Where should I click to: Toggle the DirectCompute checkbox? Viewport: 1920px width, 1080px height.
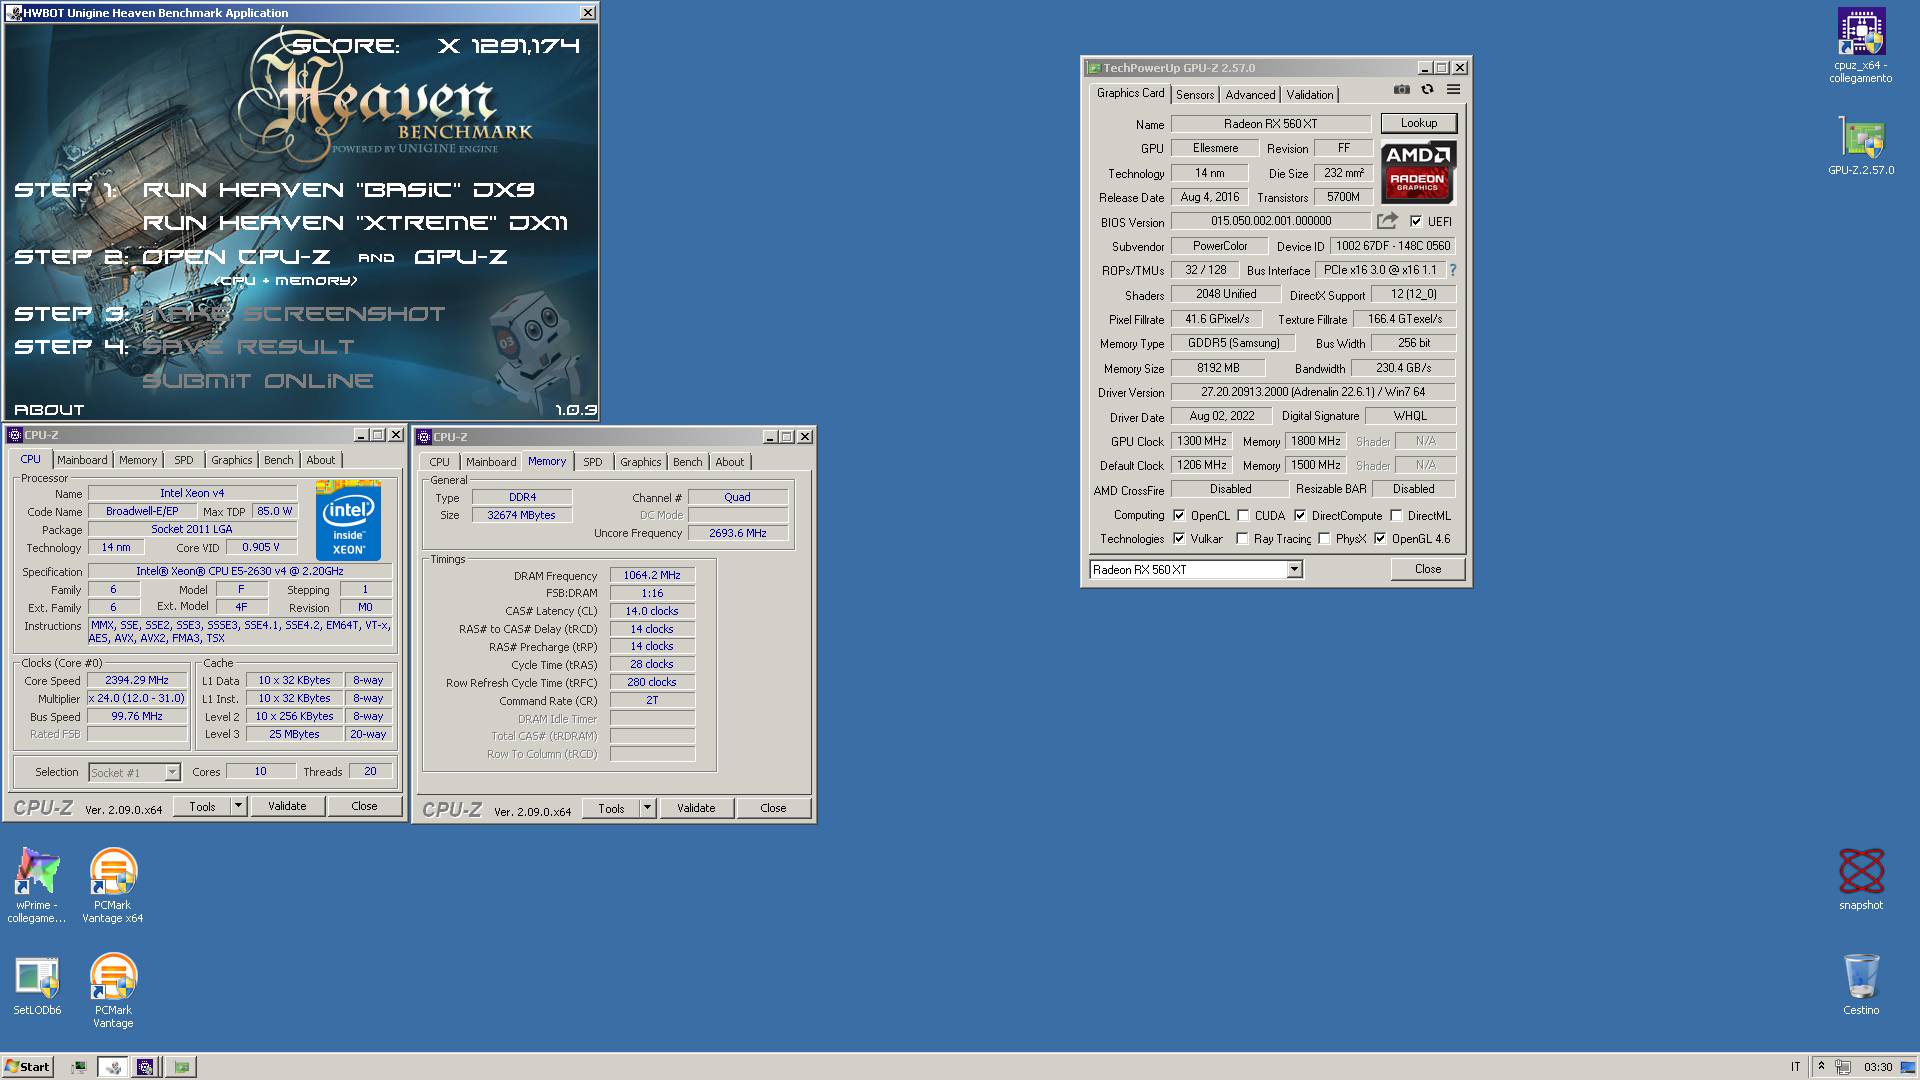click(x=1300, y=516)
